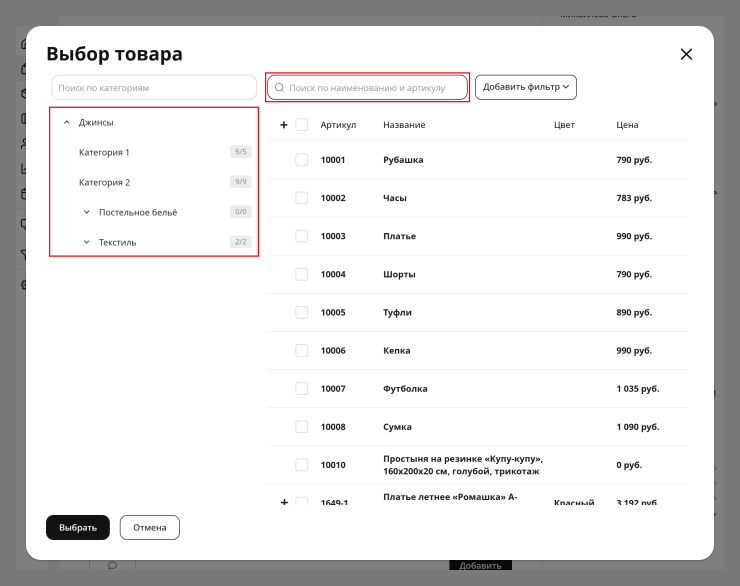Expand all rows with header plus icon
740x586 pixels.
284,125
